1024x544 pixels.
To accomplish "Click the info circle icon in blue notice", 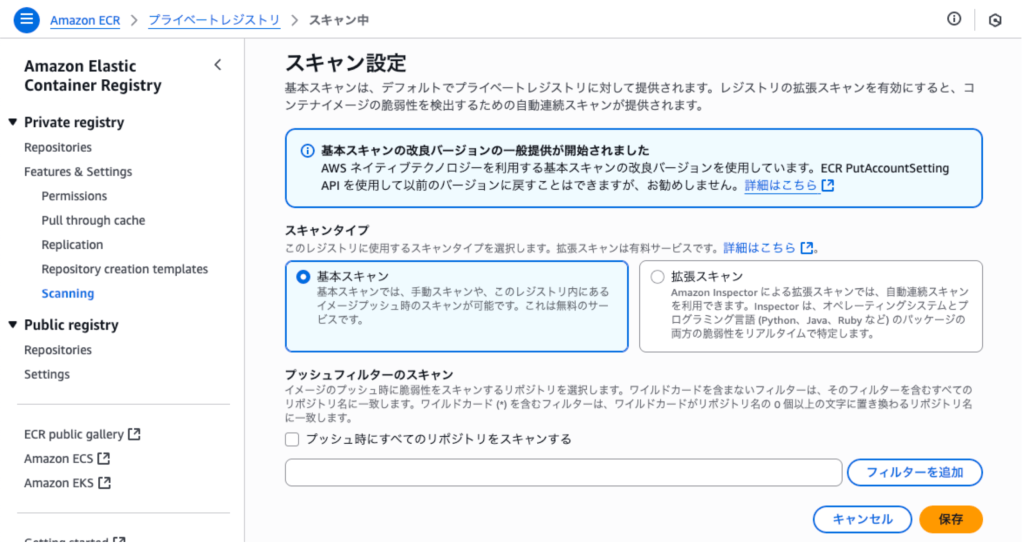I will 308,151.
